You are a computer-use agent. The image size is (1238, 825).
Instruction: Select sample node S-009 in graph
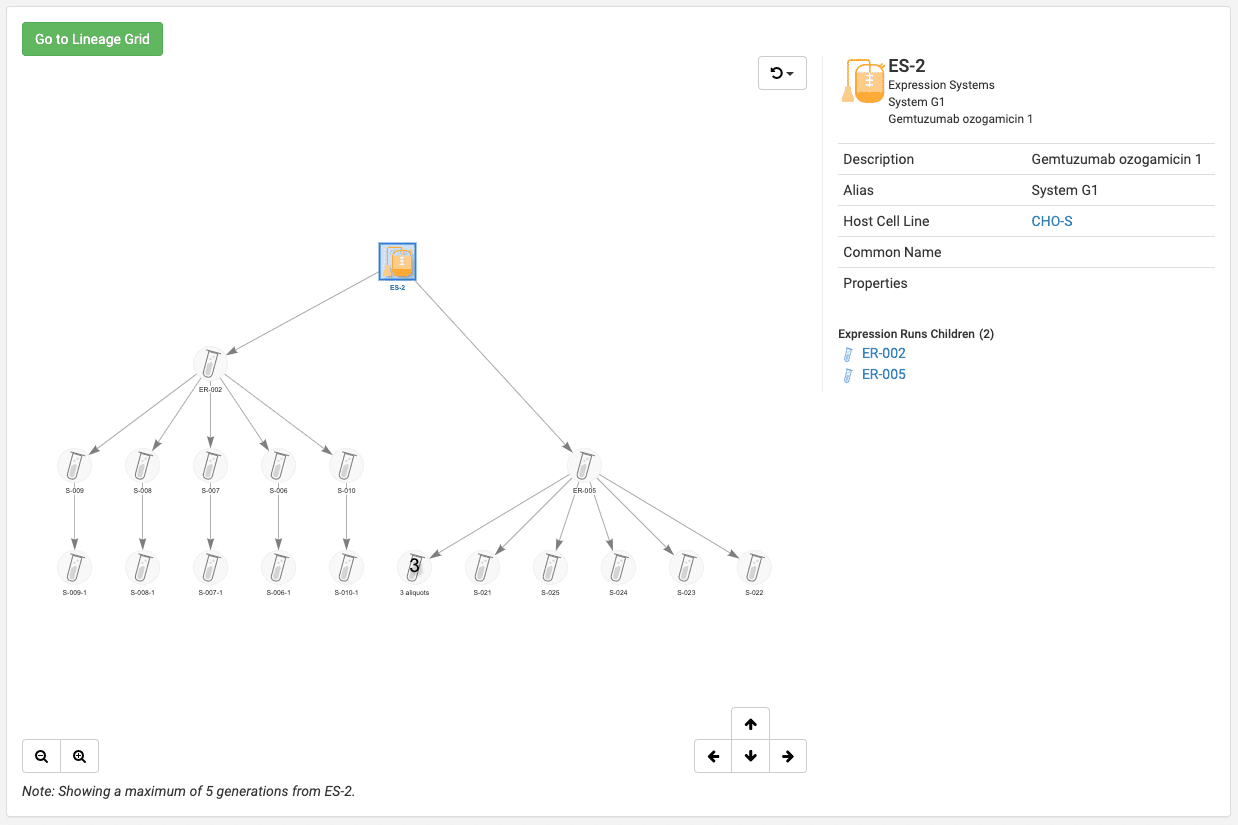point(74,466)
